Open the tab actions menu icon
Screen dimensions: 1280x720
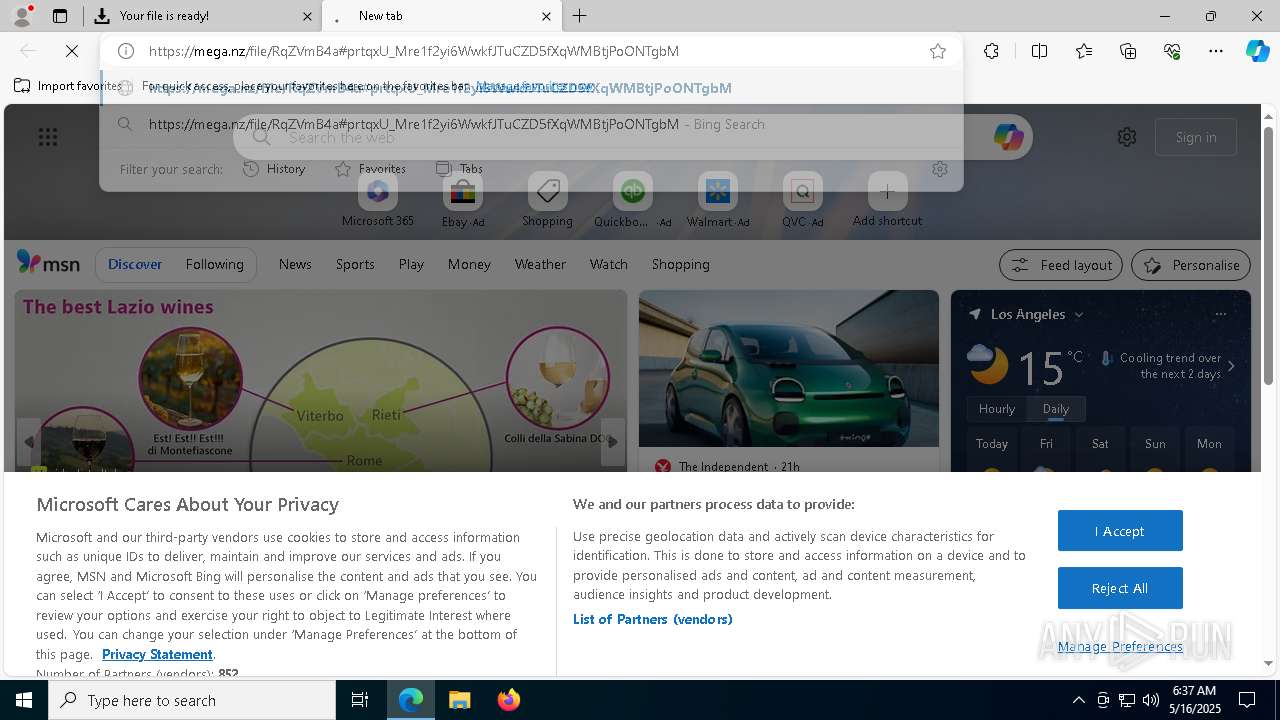tap(60, 16)
